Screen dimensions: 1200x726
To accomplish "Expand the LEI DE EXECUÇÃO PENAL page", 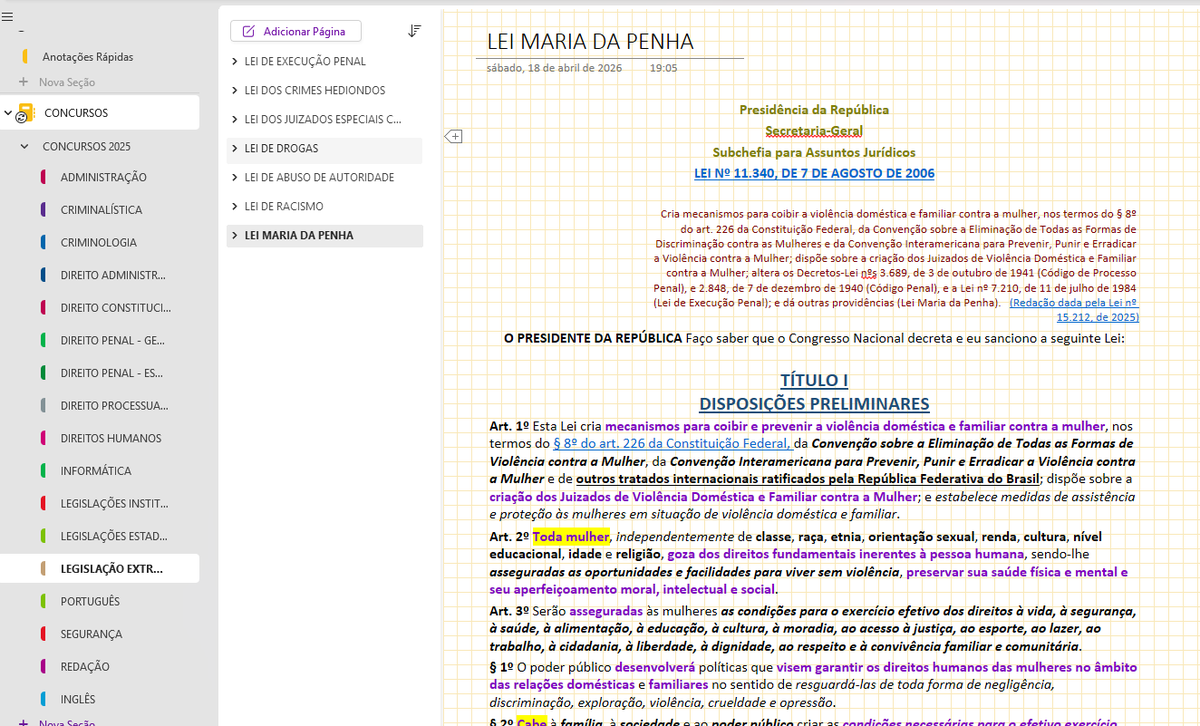I will point(235,62).
